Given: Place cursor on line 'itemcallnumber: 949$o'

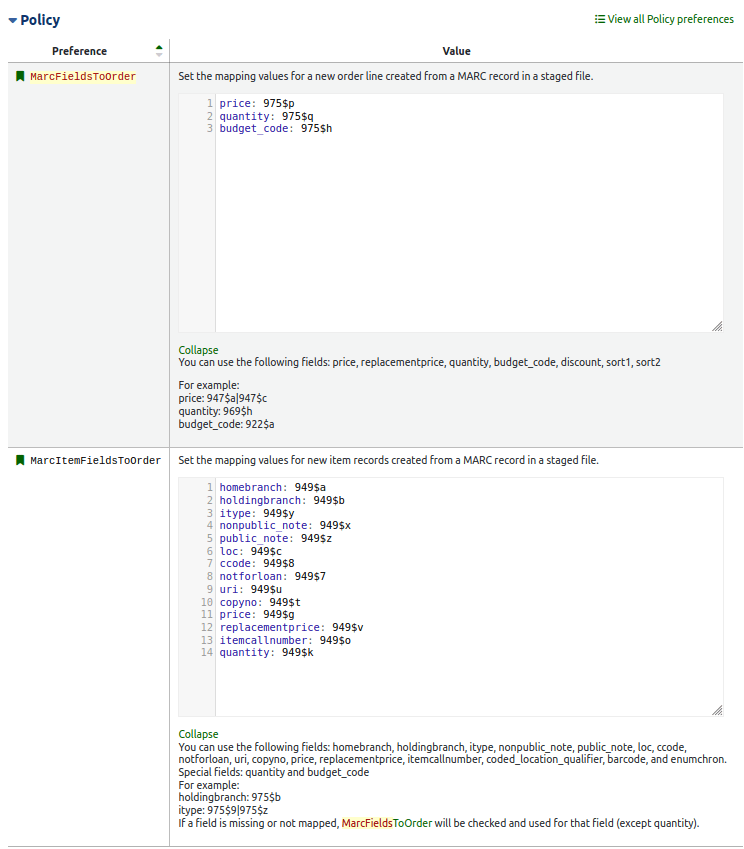Looking at the screenshot, I should [x=285, y=640].
